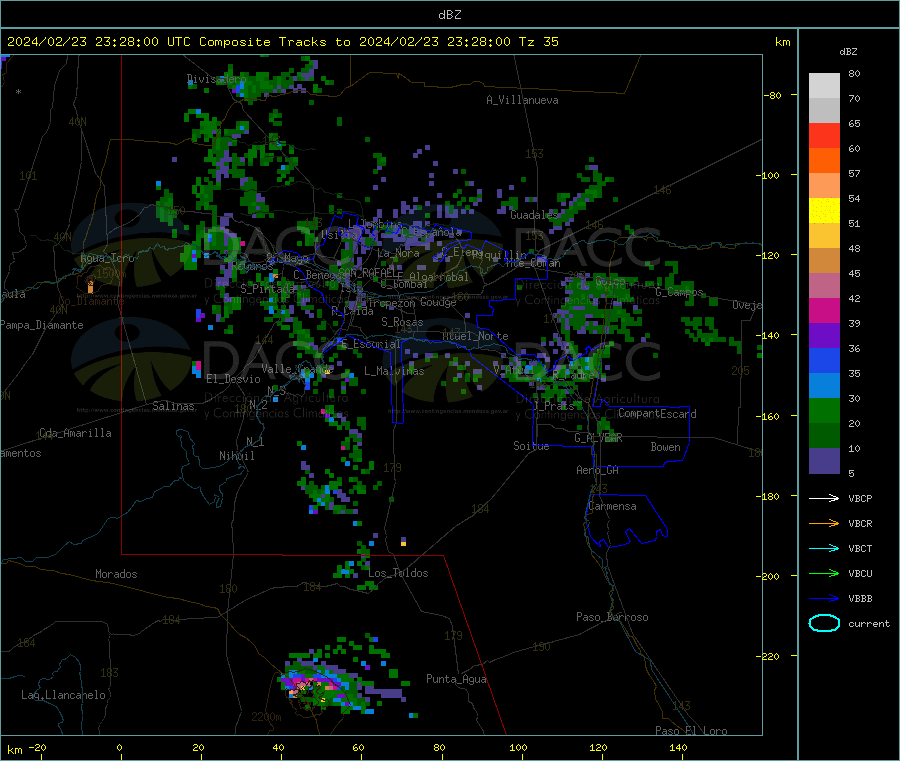This screenshot has height=761, width=900.
Task: Pick the royal blue swatch in dBZ scale
Action: (824, 360)
